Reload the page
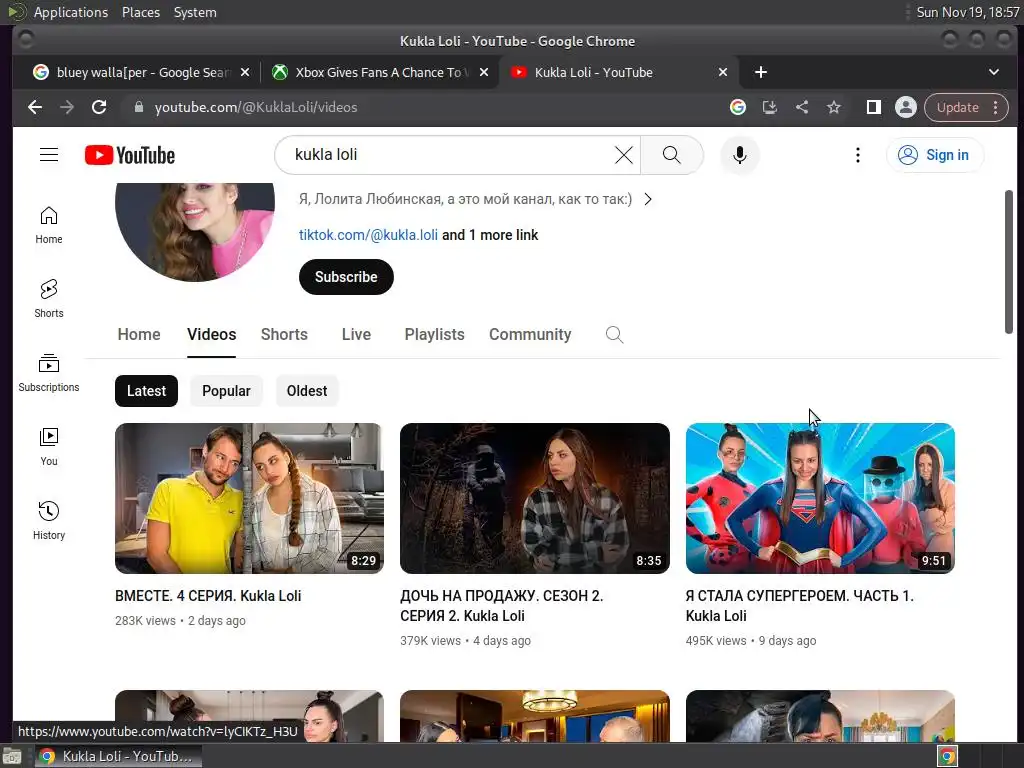Screen dimensions: 1024x768 click(x=99, y=107)
